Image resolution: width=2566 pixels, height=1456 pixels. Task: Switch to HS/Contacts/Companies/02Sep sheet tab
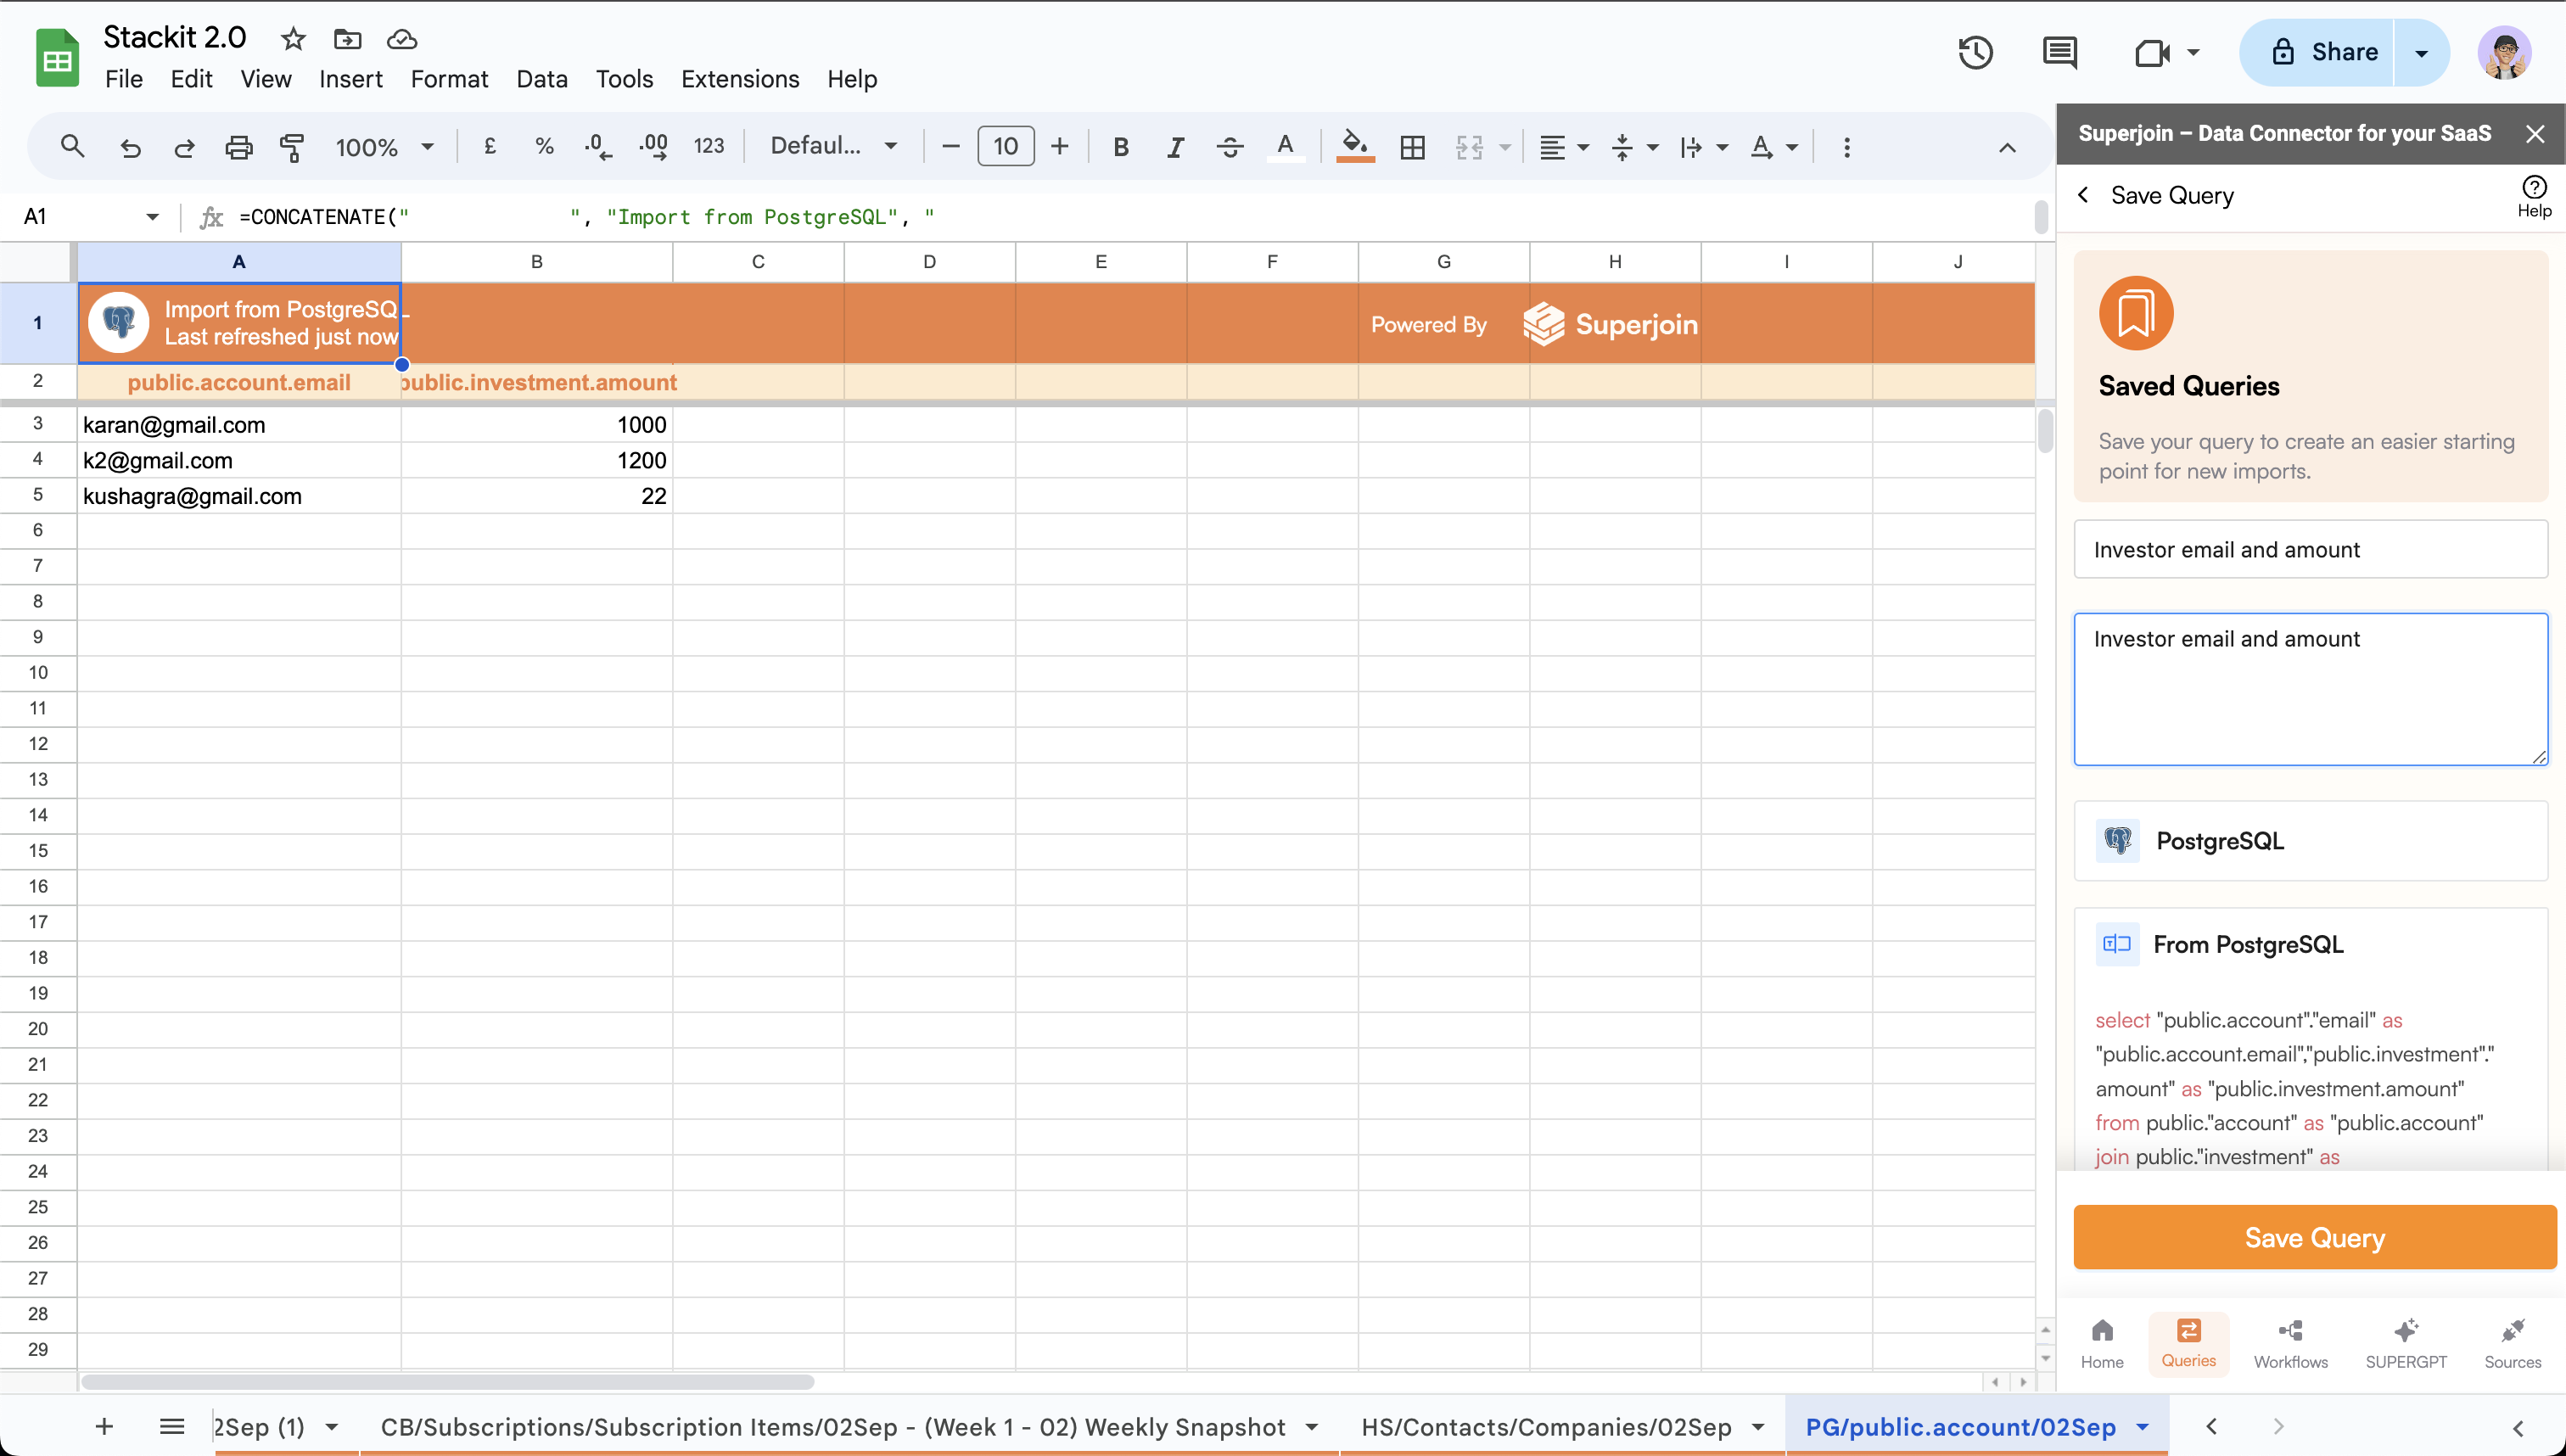pyautogui.click(x=1546, y=1426)
